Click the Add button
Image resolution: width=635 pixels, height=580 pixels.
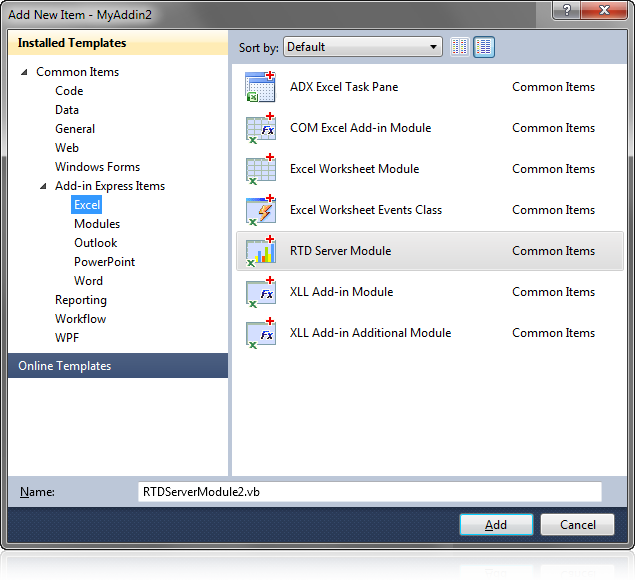(496, 525)
